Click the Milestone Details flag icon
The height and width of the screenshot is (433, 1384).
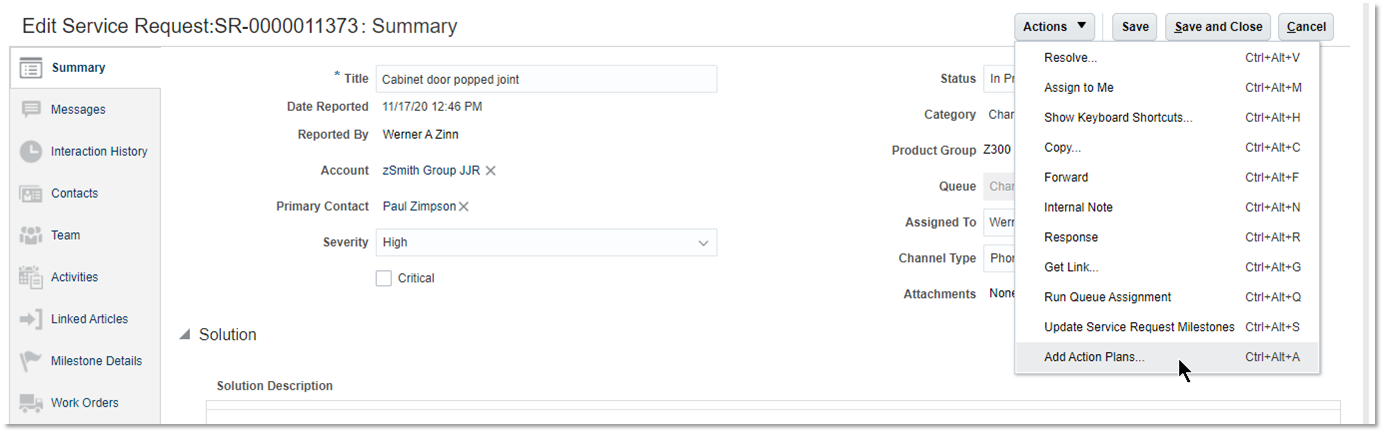pos(31,361)
